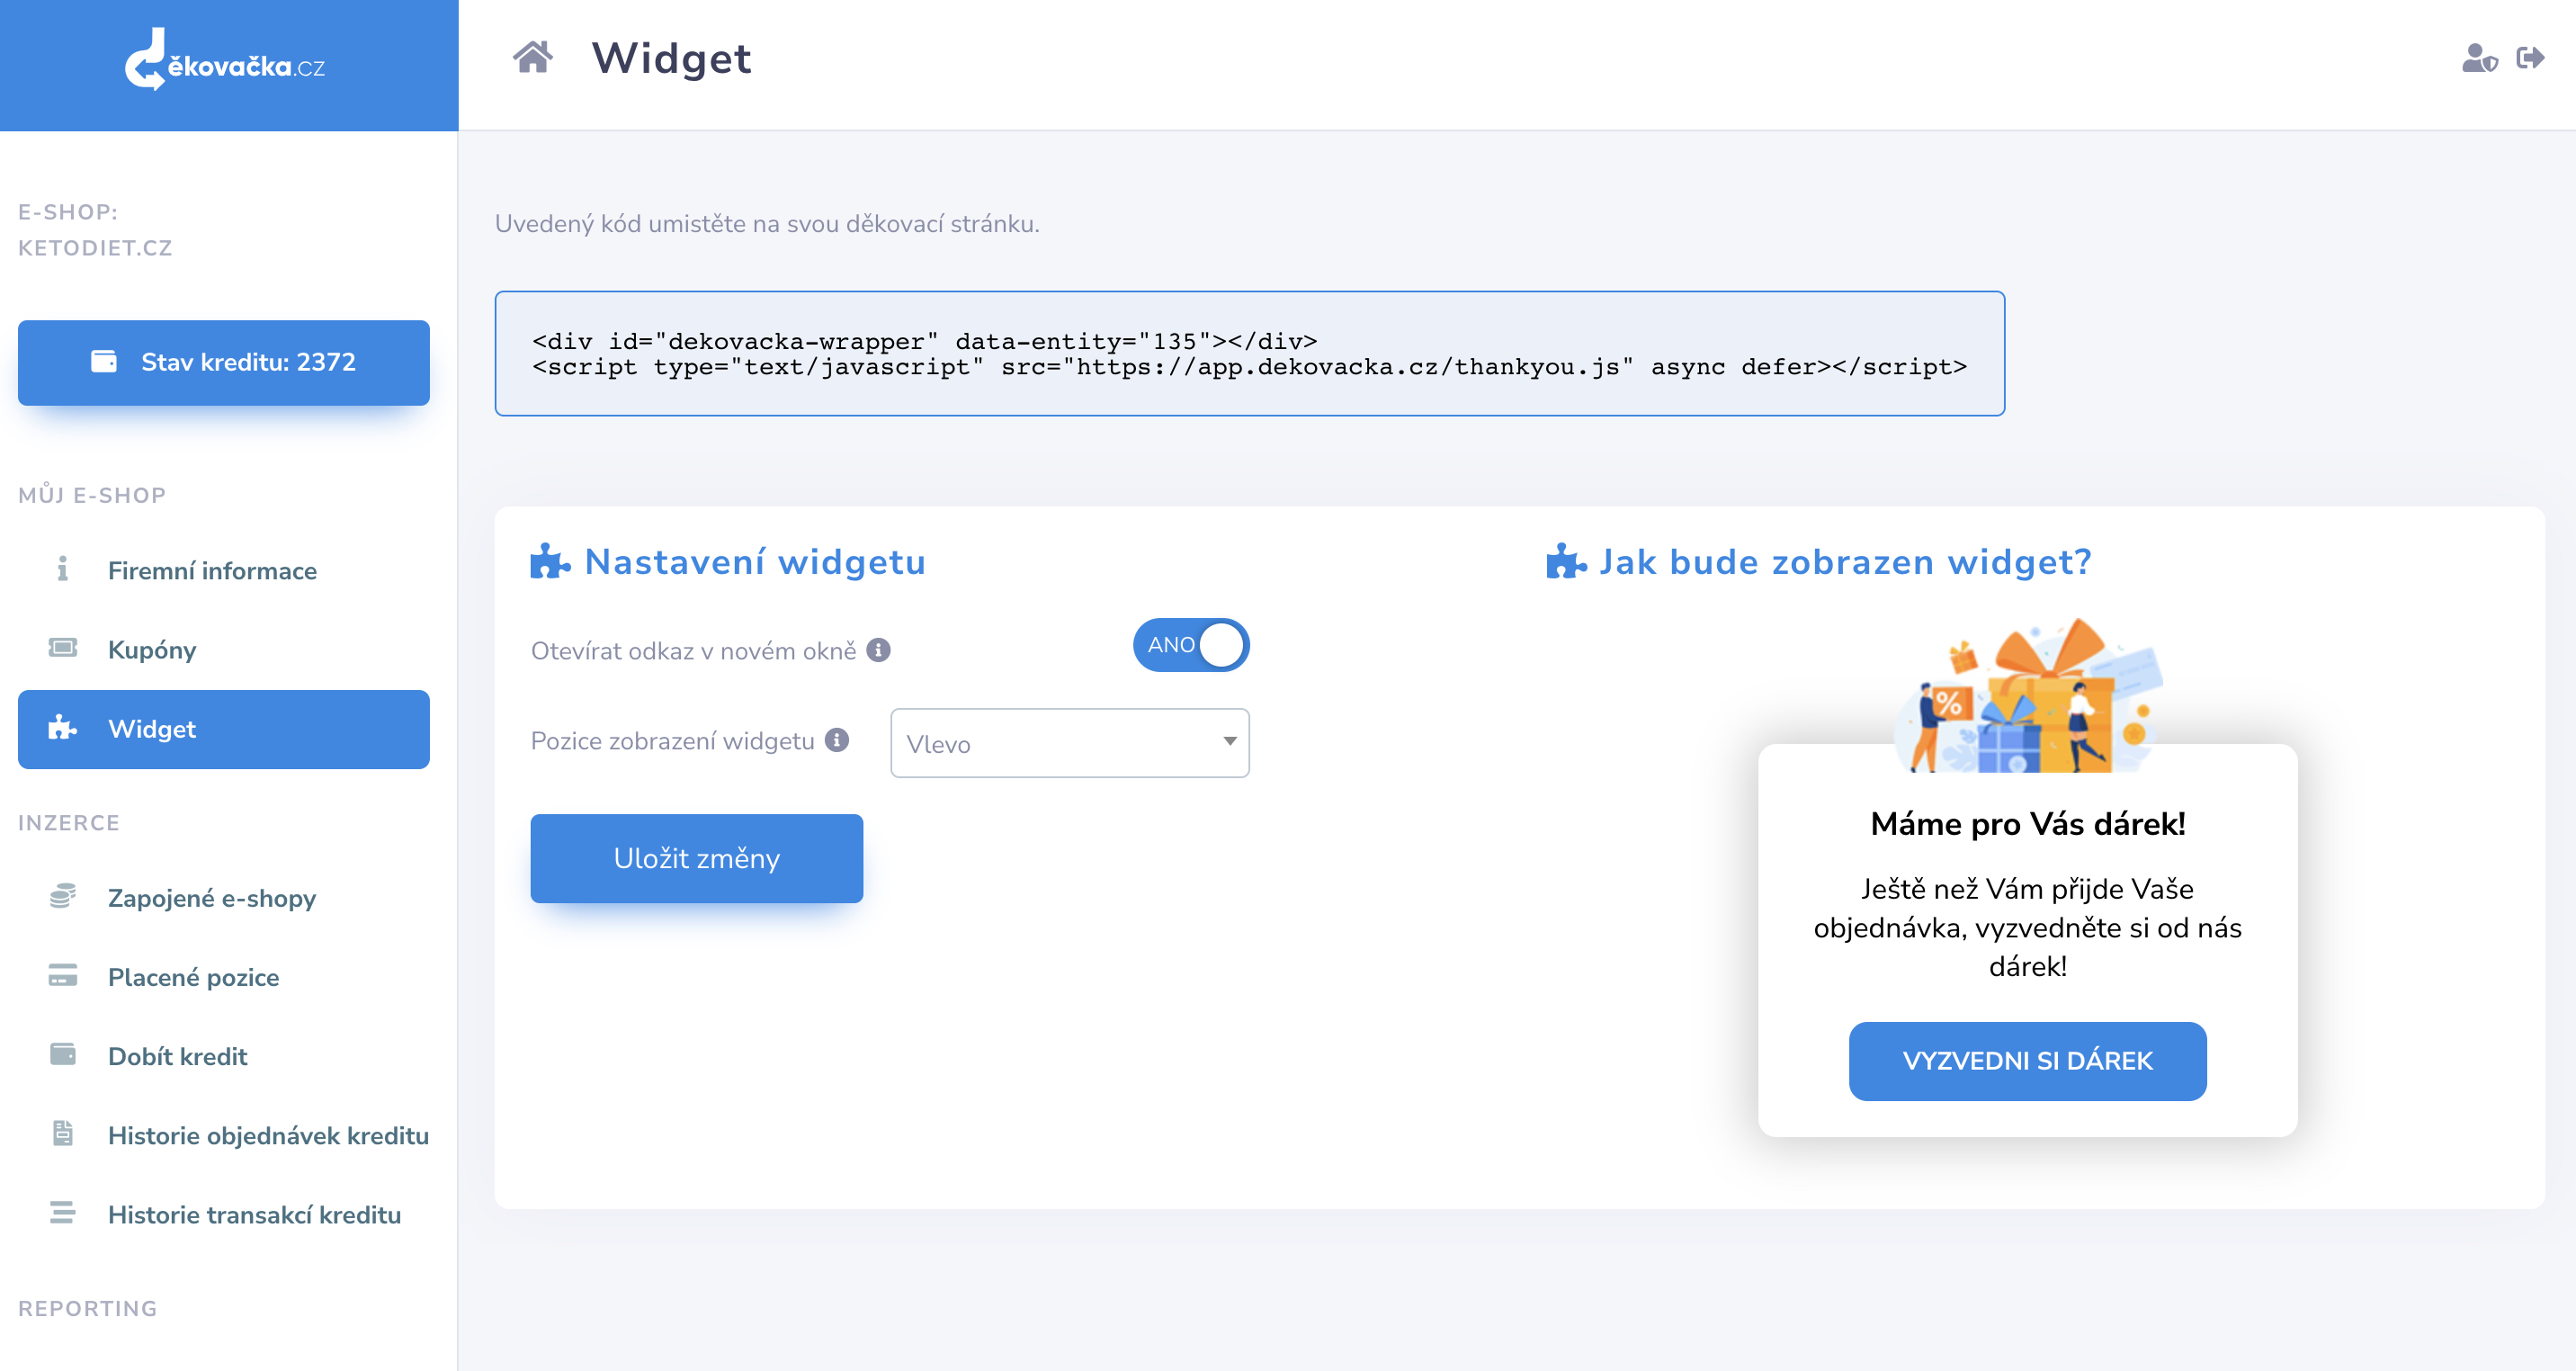The width and height of the screenshot is (2576, 1371).
Task: Click the home icon in header
Action: point(533,58)
